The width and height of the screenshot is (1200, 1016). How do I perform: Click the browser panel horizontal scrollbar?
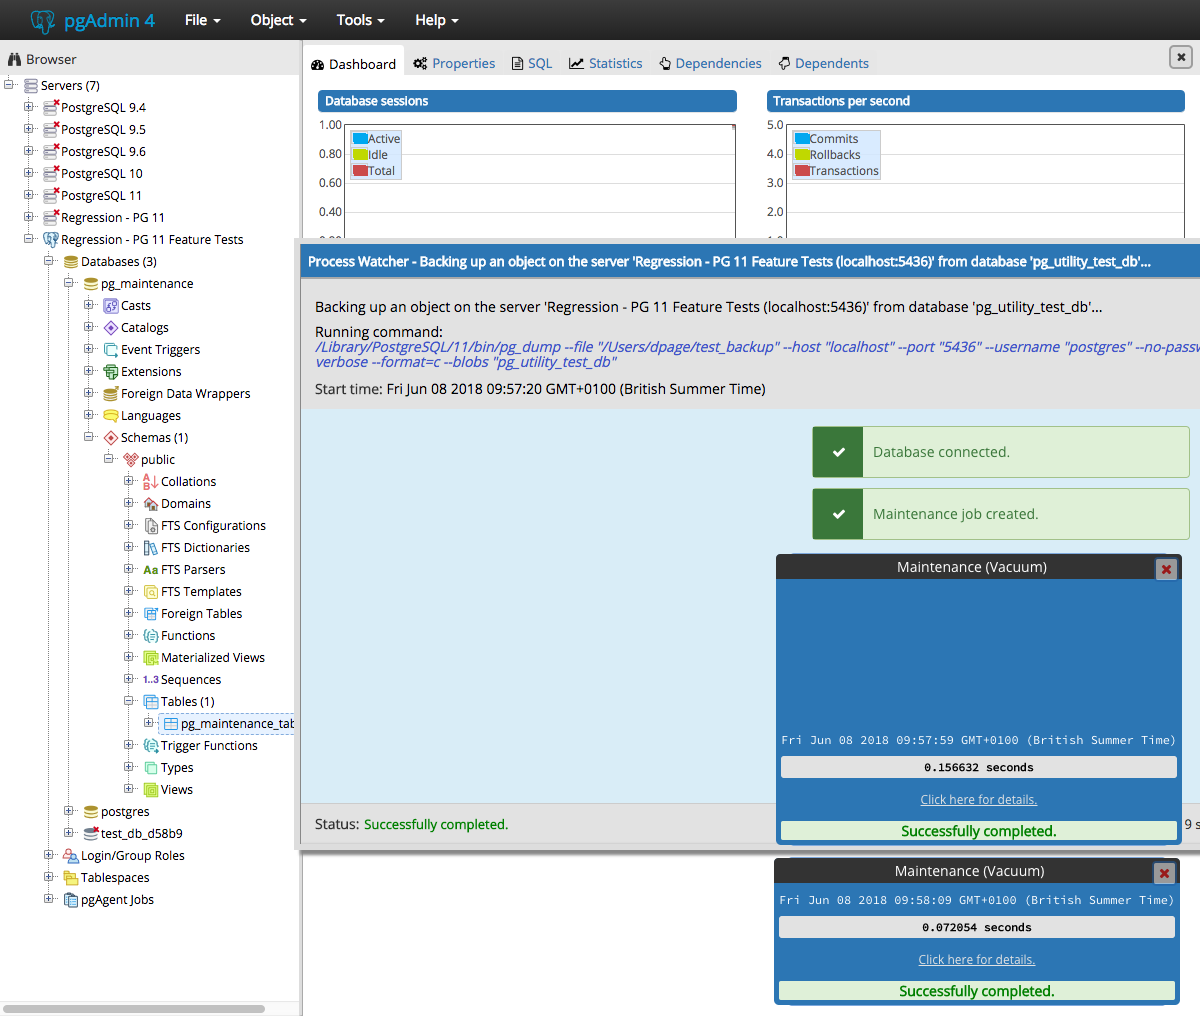[x=135, y=1009]
